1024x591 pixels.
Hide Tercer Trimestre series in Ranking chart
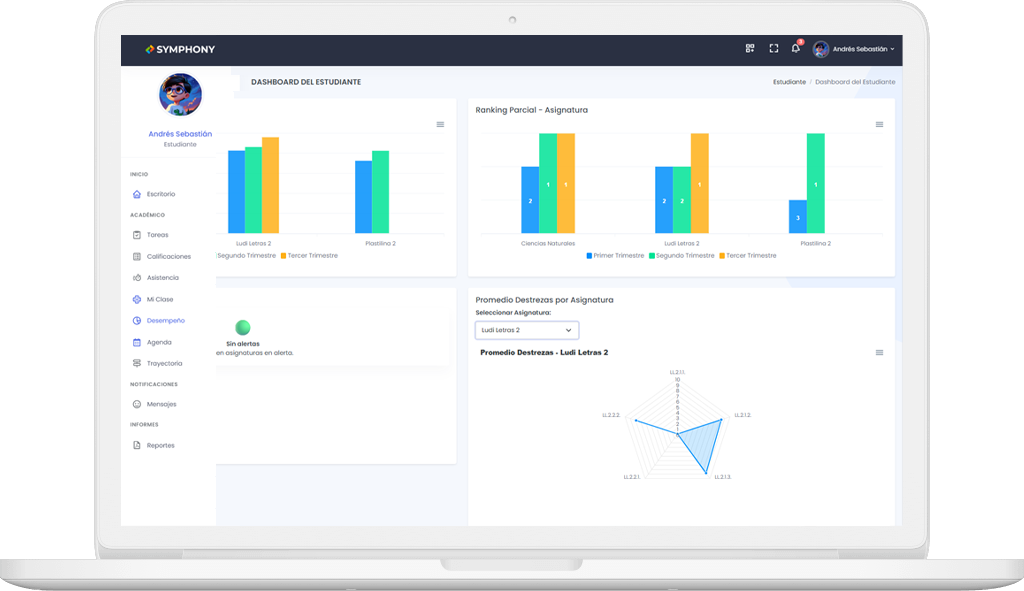click(x=747, y=256)
